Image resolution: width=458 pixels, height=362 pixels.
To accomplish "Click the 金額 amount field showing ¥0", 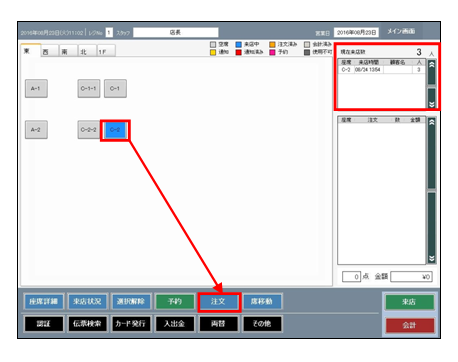I will [x=411, y=277].
